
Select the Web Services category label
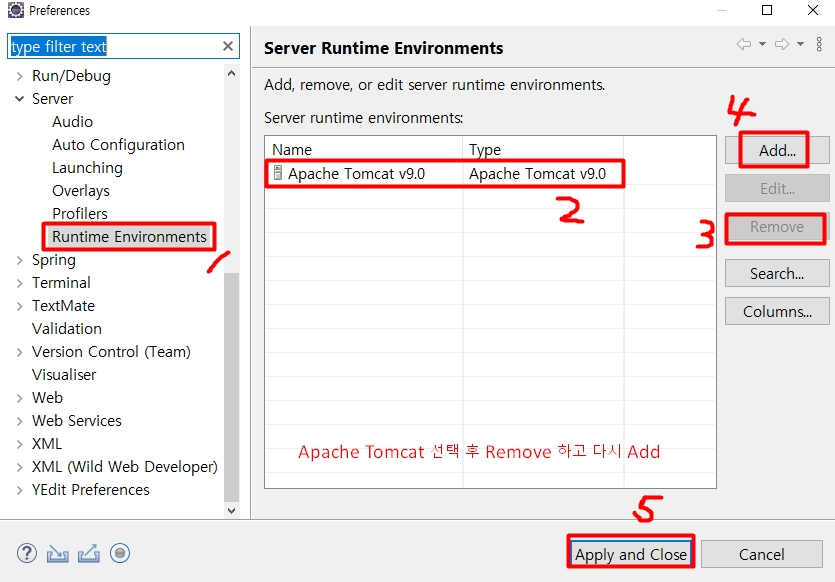pos(77,421)
